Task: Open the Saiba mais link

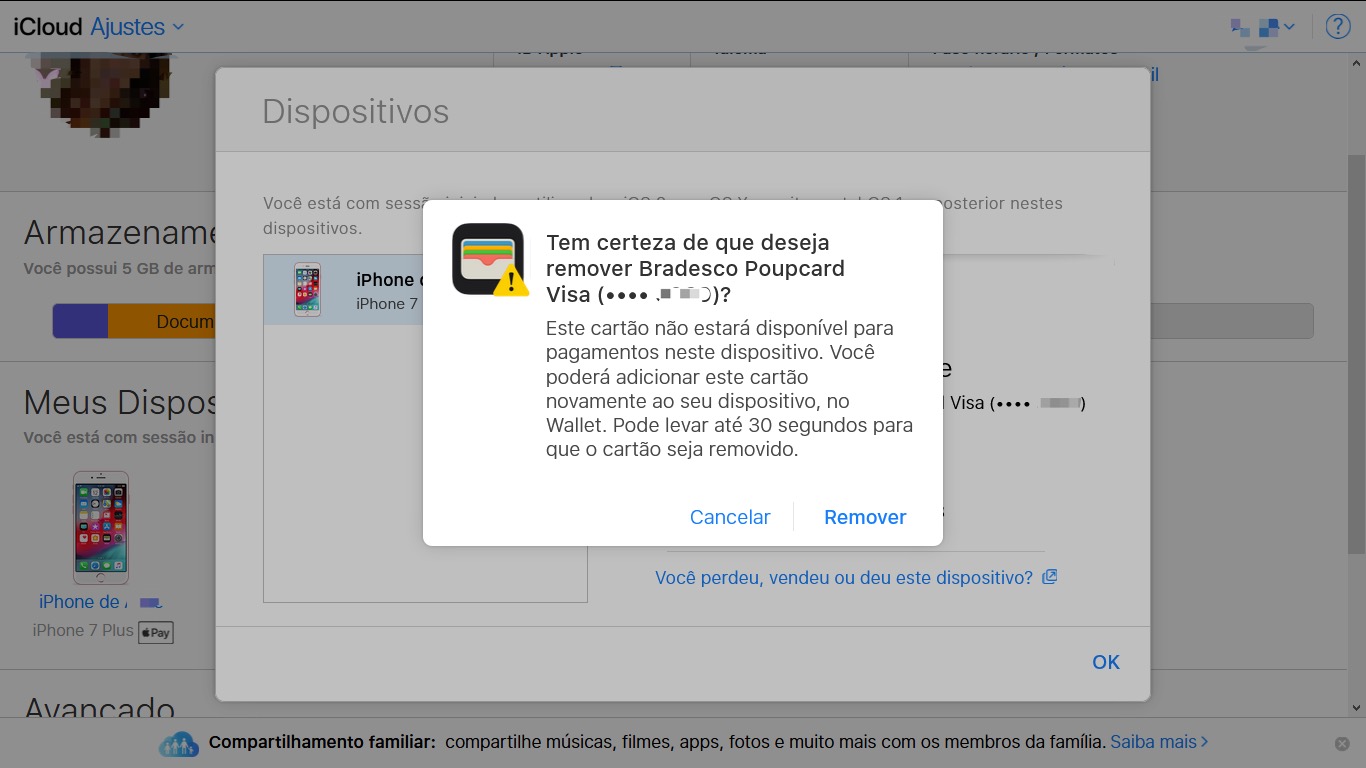Action: click(x=1159, y=743)
